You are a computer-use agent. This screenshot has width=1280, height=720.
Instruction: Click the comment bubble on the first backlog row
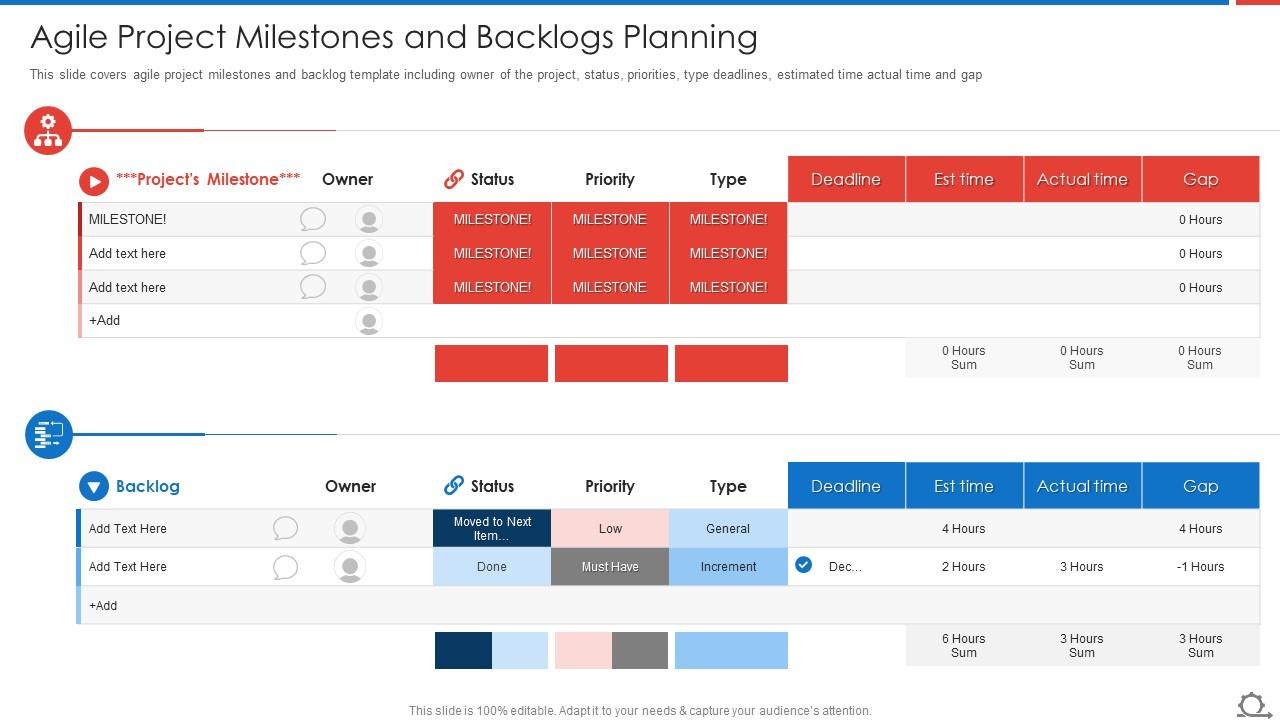pos(286,528)
